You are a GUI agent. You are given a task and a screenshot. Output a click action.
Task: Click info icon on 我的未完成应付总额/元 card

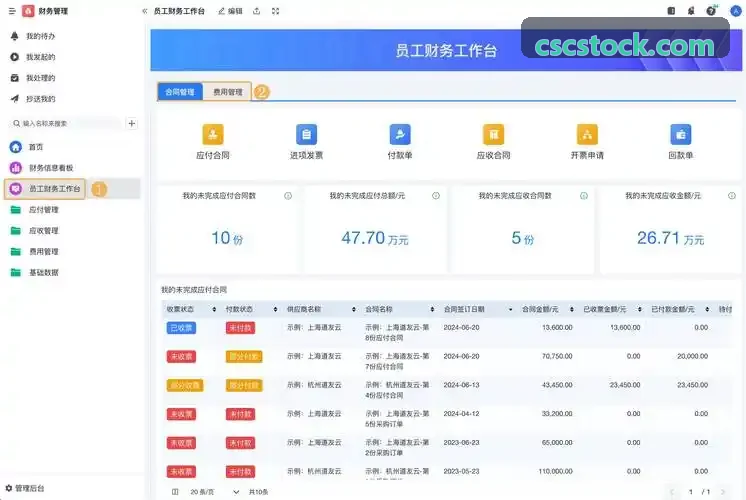[436, 196]
